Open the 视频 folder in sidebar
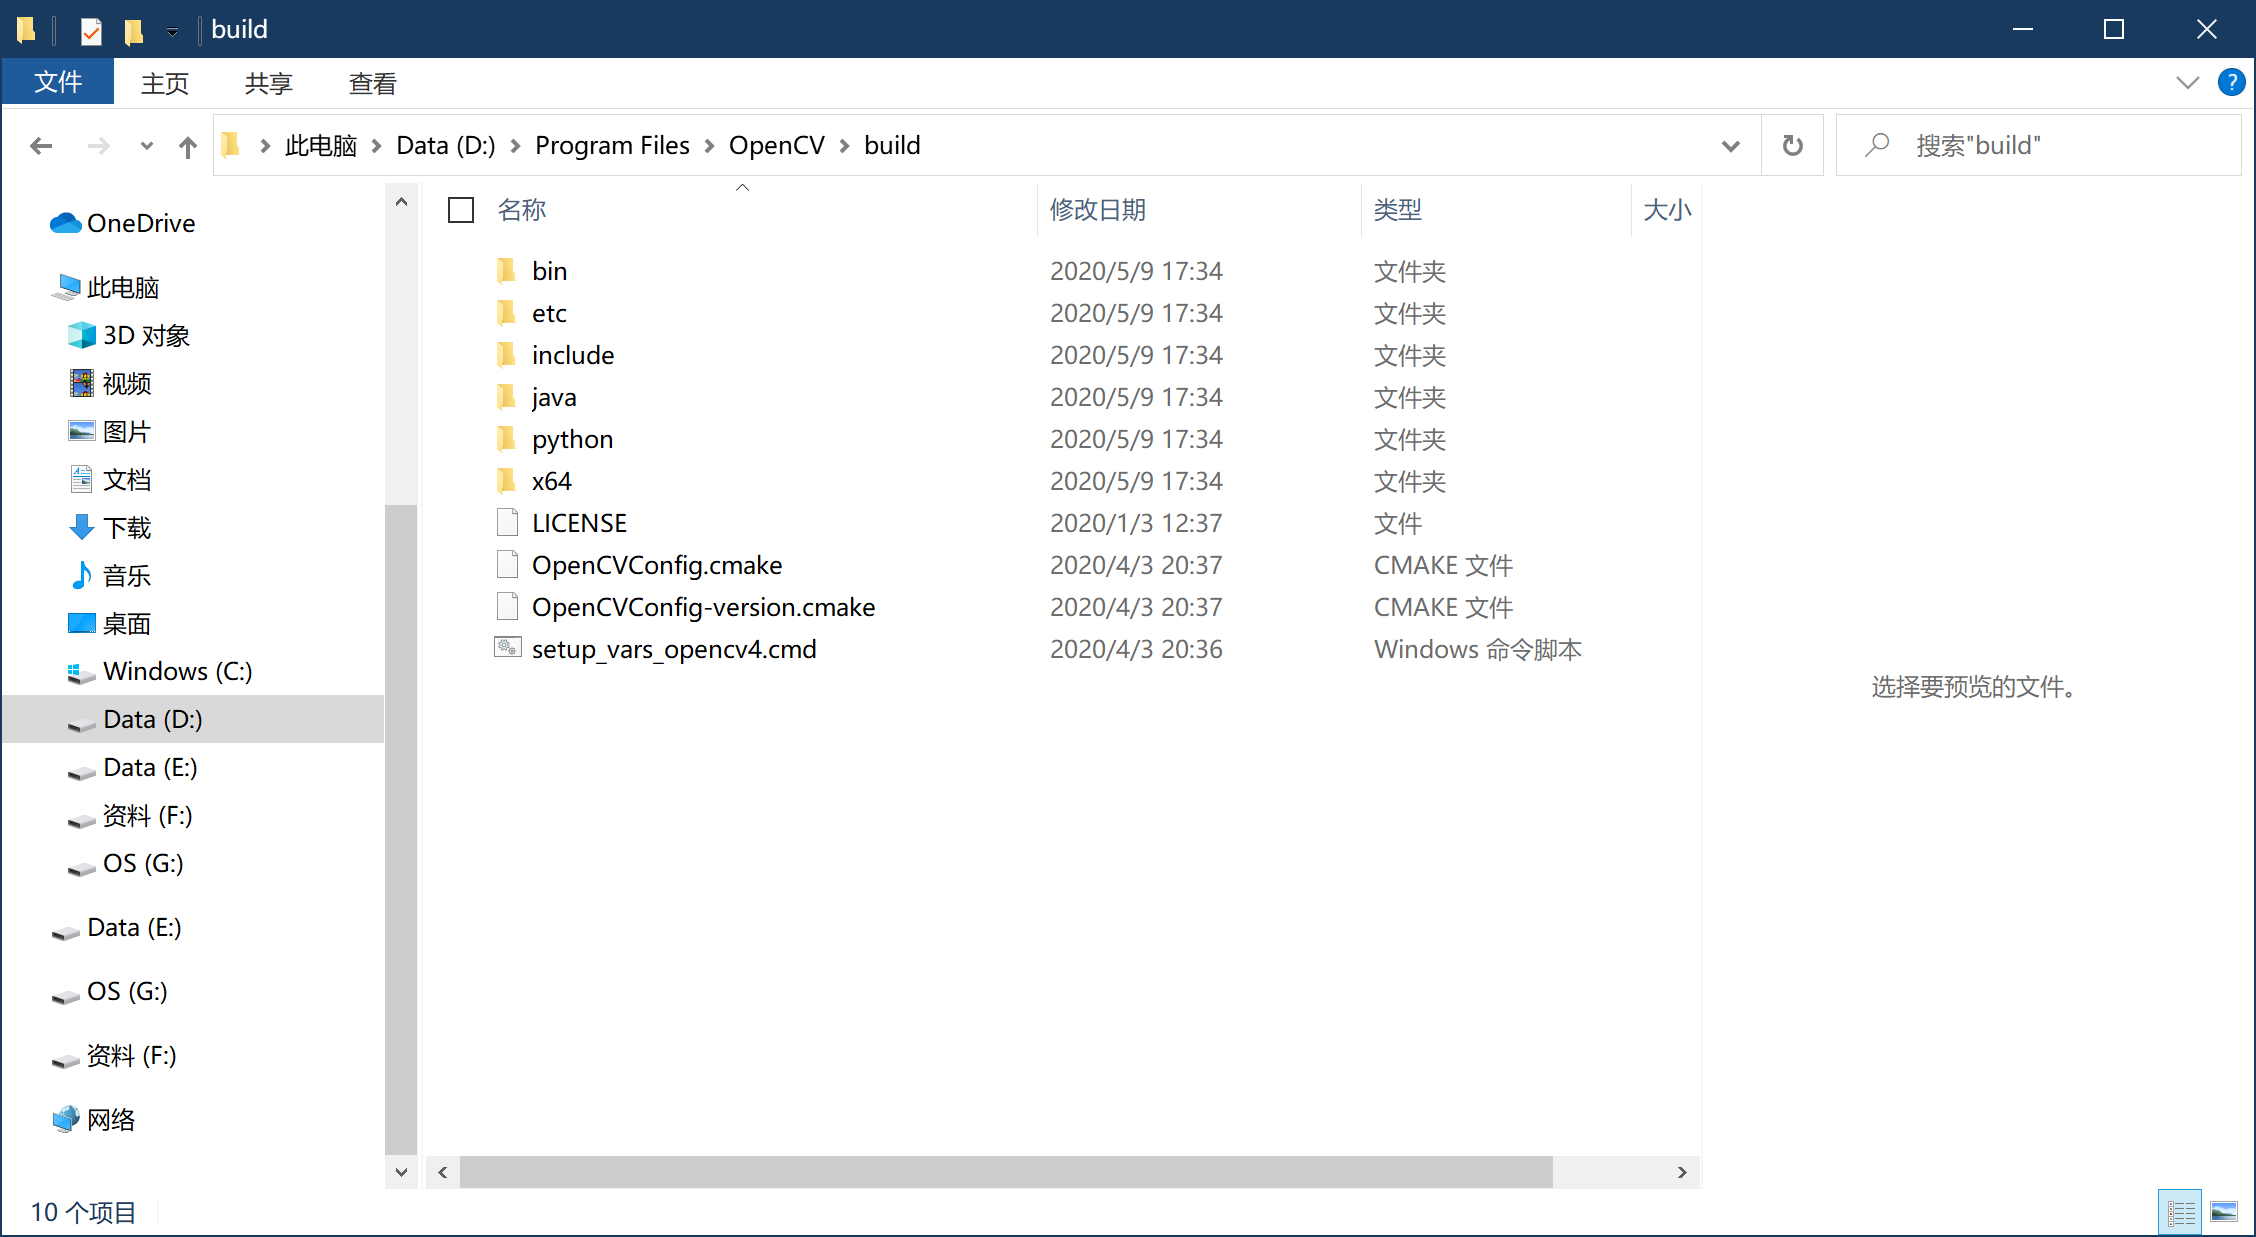The height and width of the screenshot is (1237, 2256). [126, 384]
